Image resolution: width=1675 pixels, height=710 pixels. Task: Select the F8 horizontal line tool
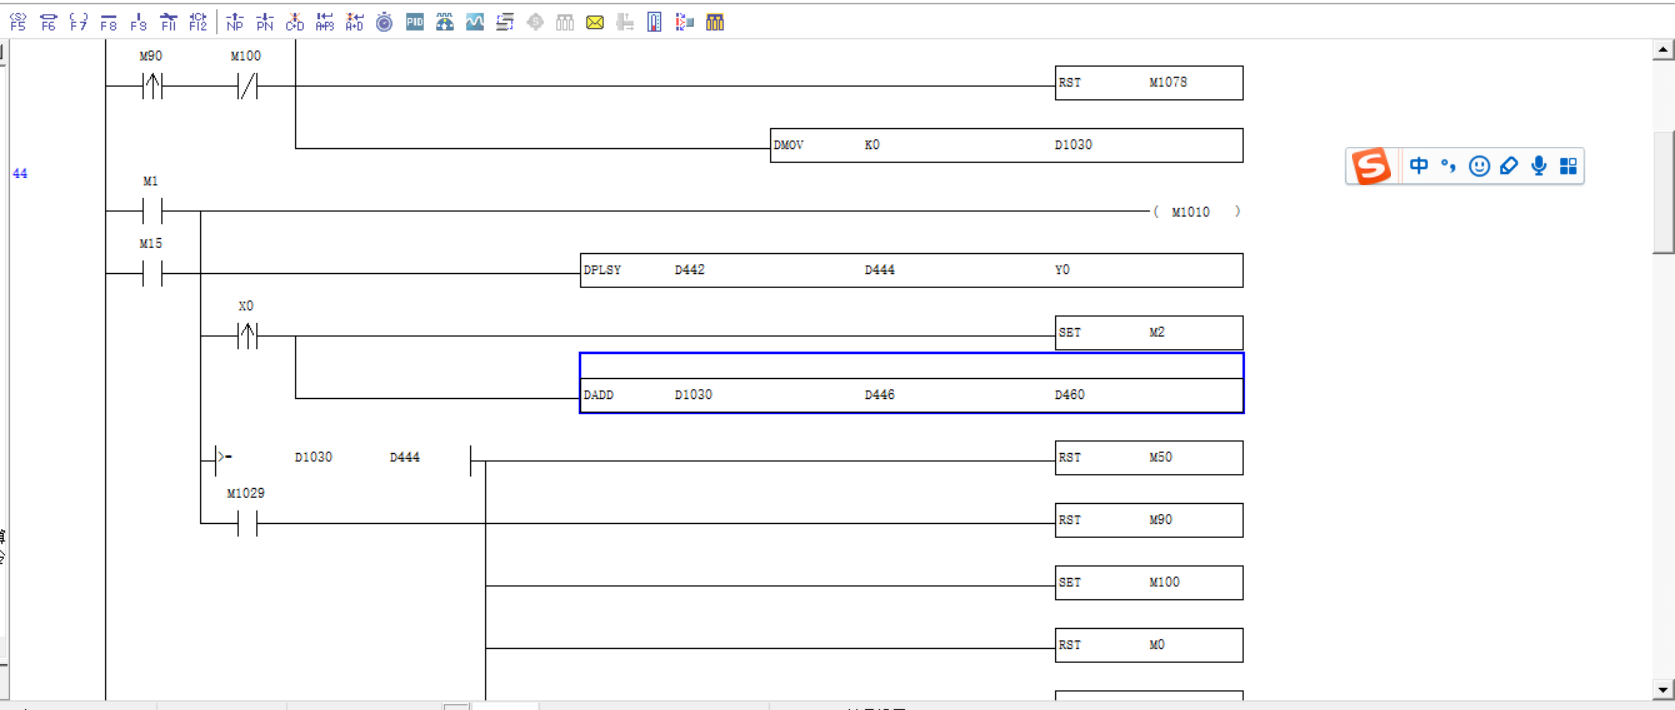(109, 22)
